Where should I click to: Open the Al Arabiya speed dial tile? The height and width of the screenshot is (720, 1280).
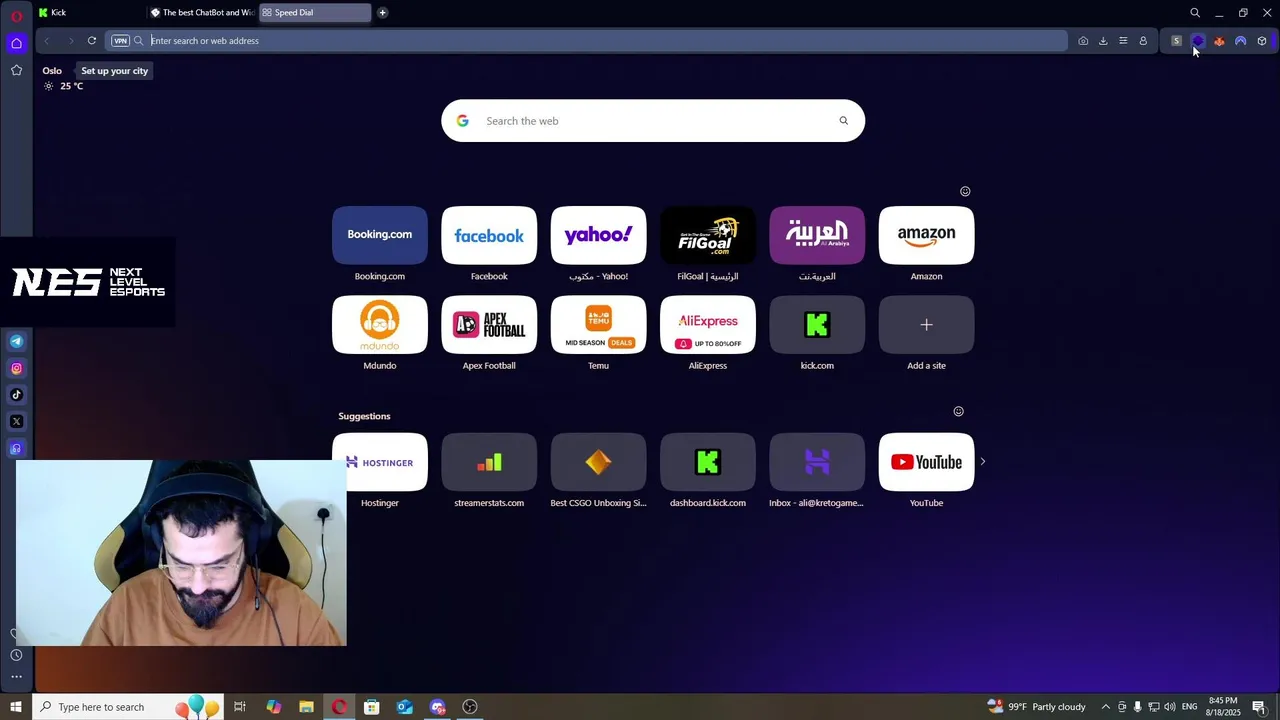[x=817, y=235]
